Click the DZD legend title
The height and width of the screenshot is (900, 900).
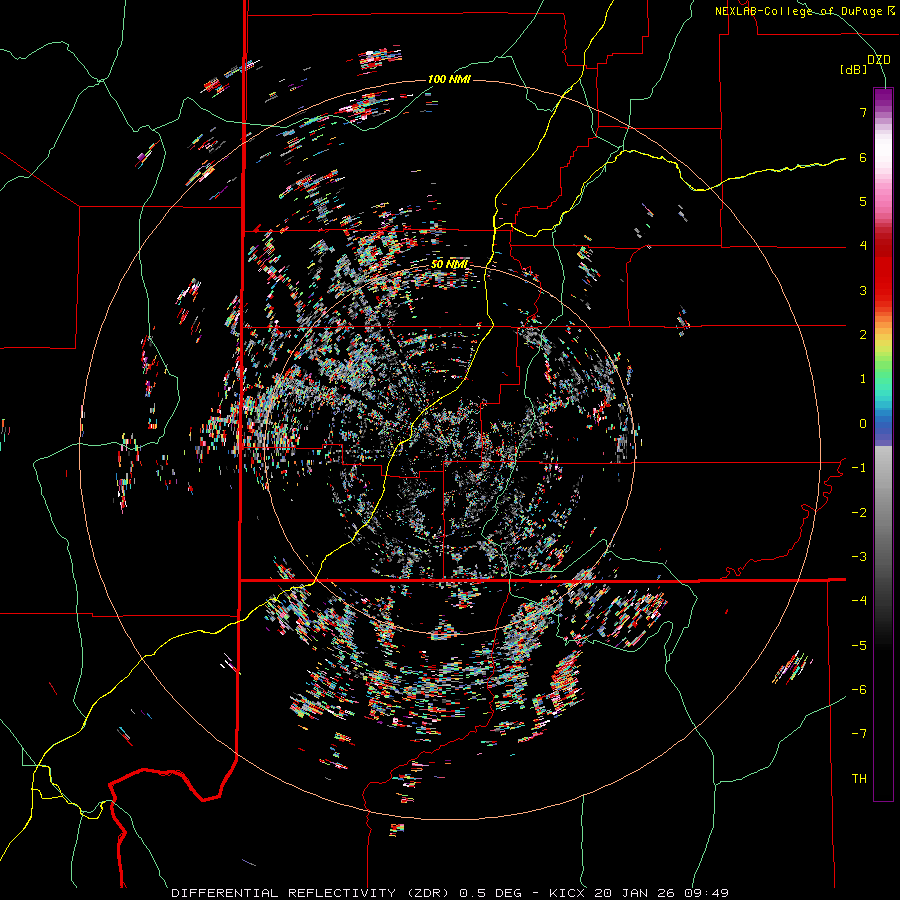878,60
